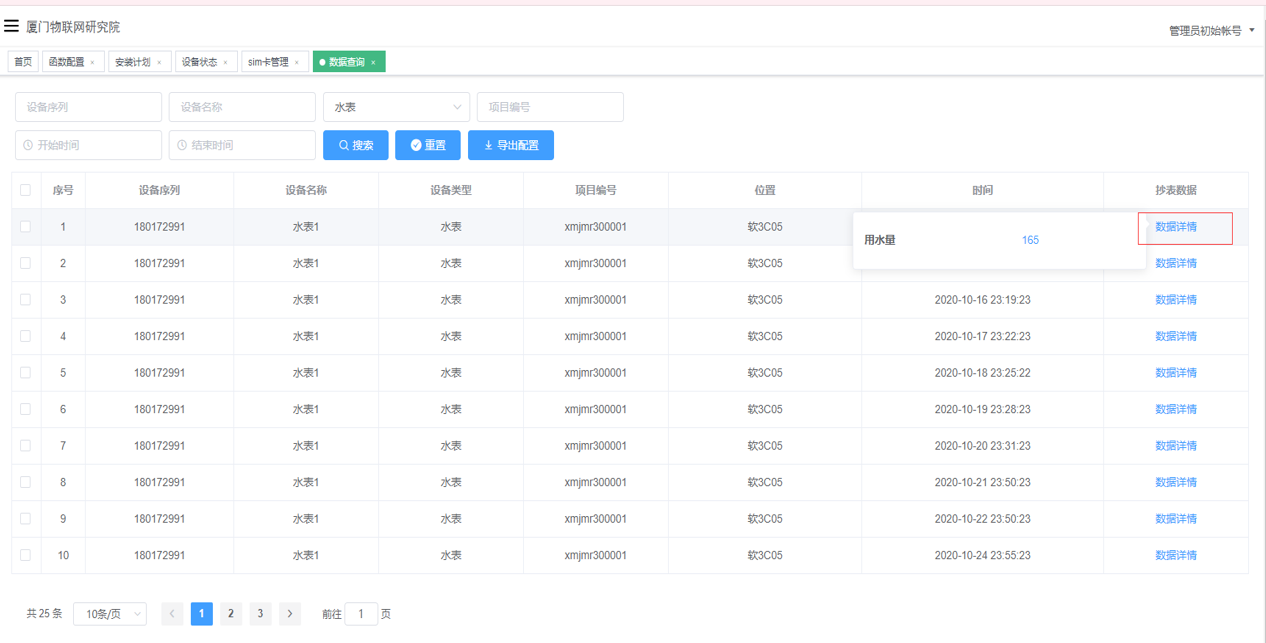Open the 管理员初始帐号 user menu
Image resolution: width=1266 pixels, height=643 pixels.
point(1211,31)
